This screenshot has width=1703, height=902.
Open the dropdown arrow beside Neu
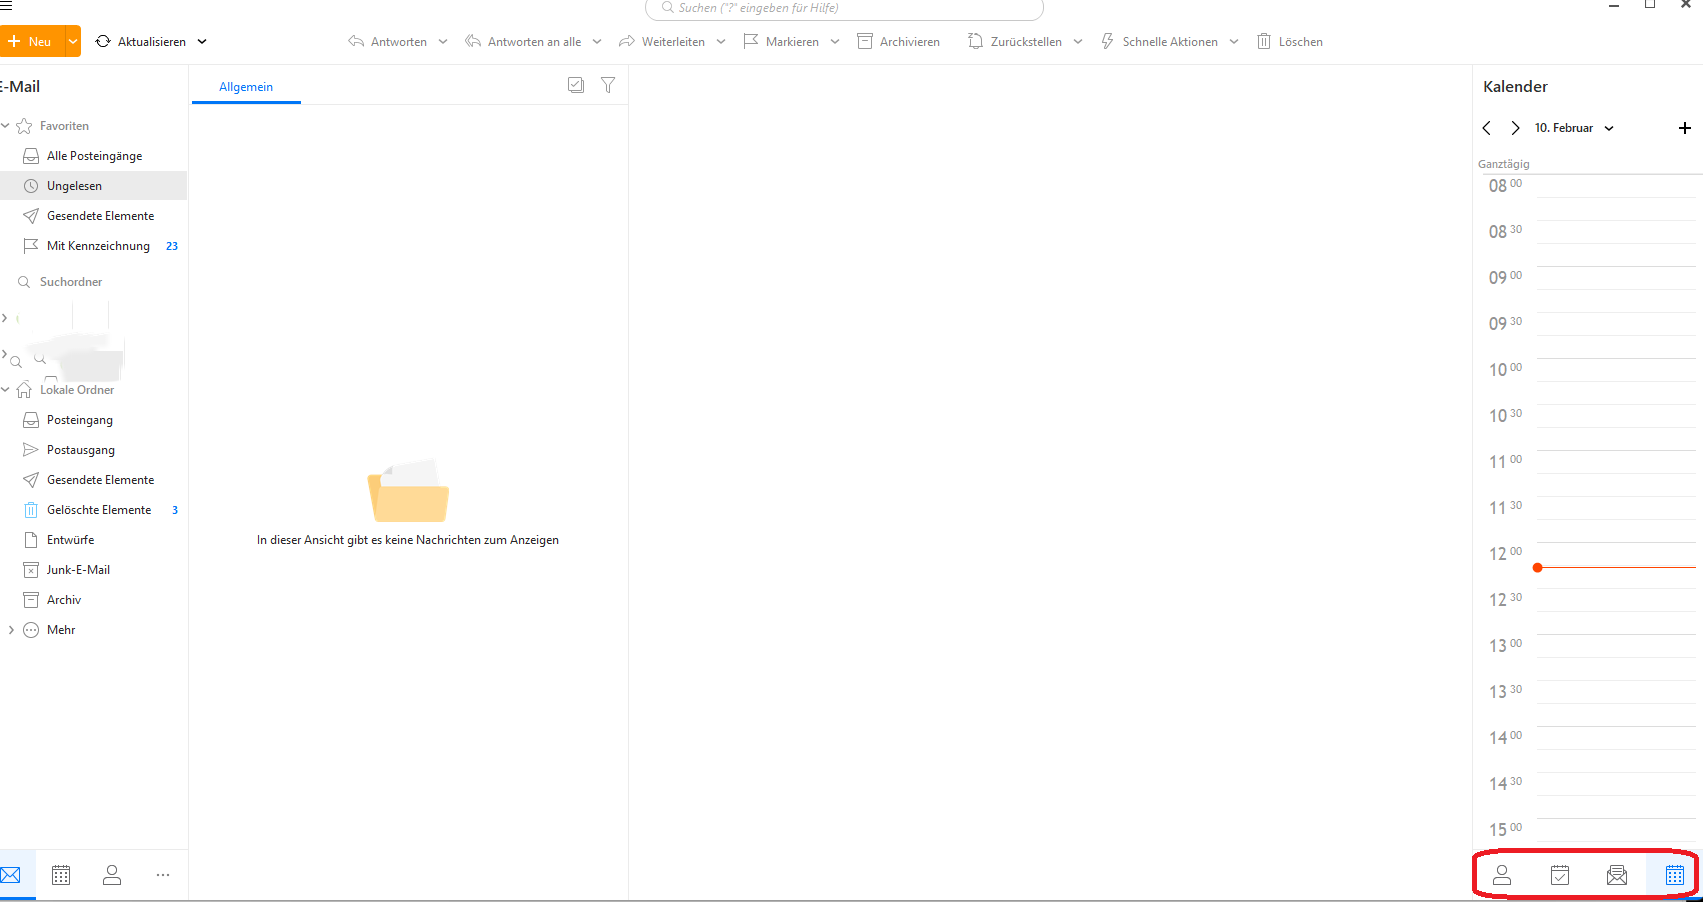[x=73, y=42]
